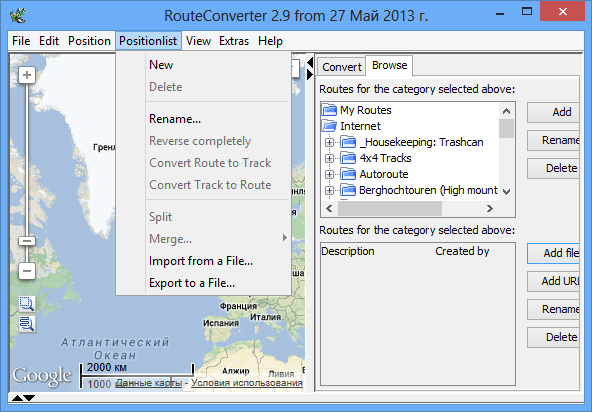Click the Add category button
Screen dimensions: 592x412
tap(553, 112)
